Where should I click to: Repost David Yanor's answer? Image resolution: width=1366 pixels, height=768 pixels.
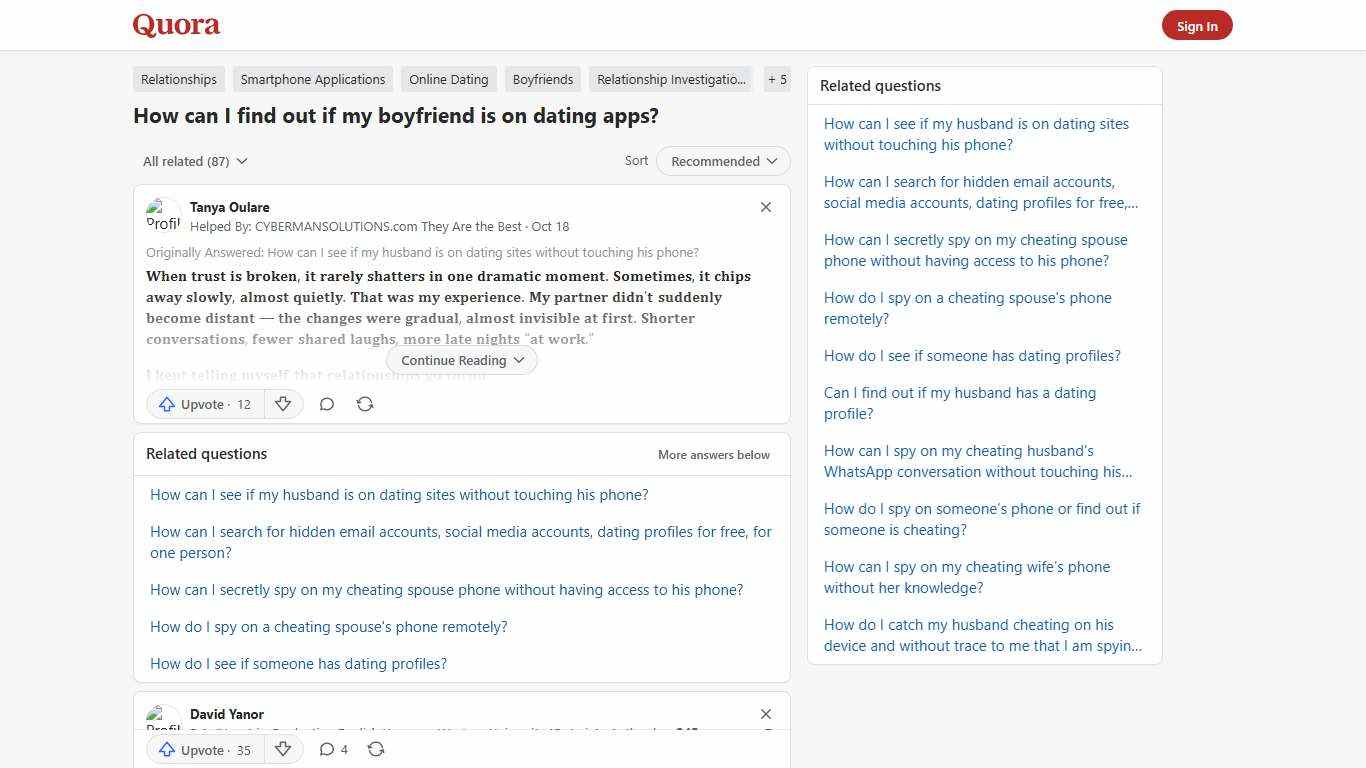coord(376,749)
